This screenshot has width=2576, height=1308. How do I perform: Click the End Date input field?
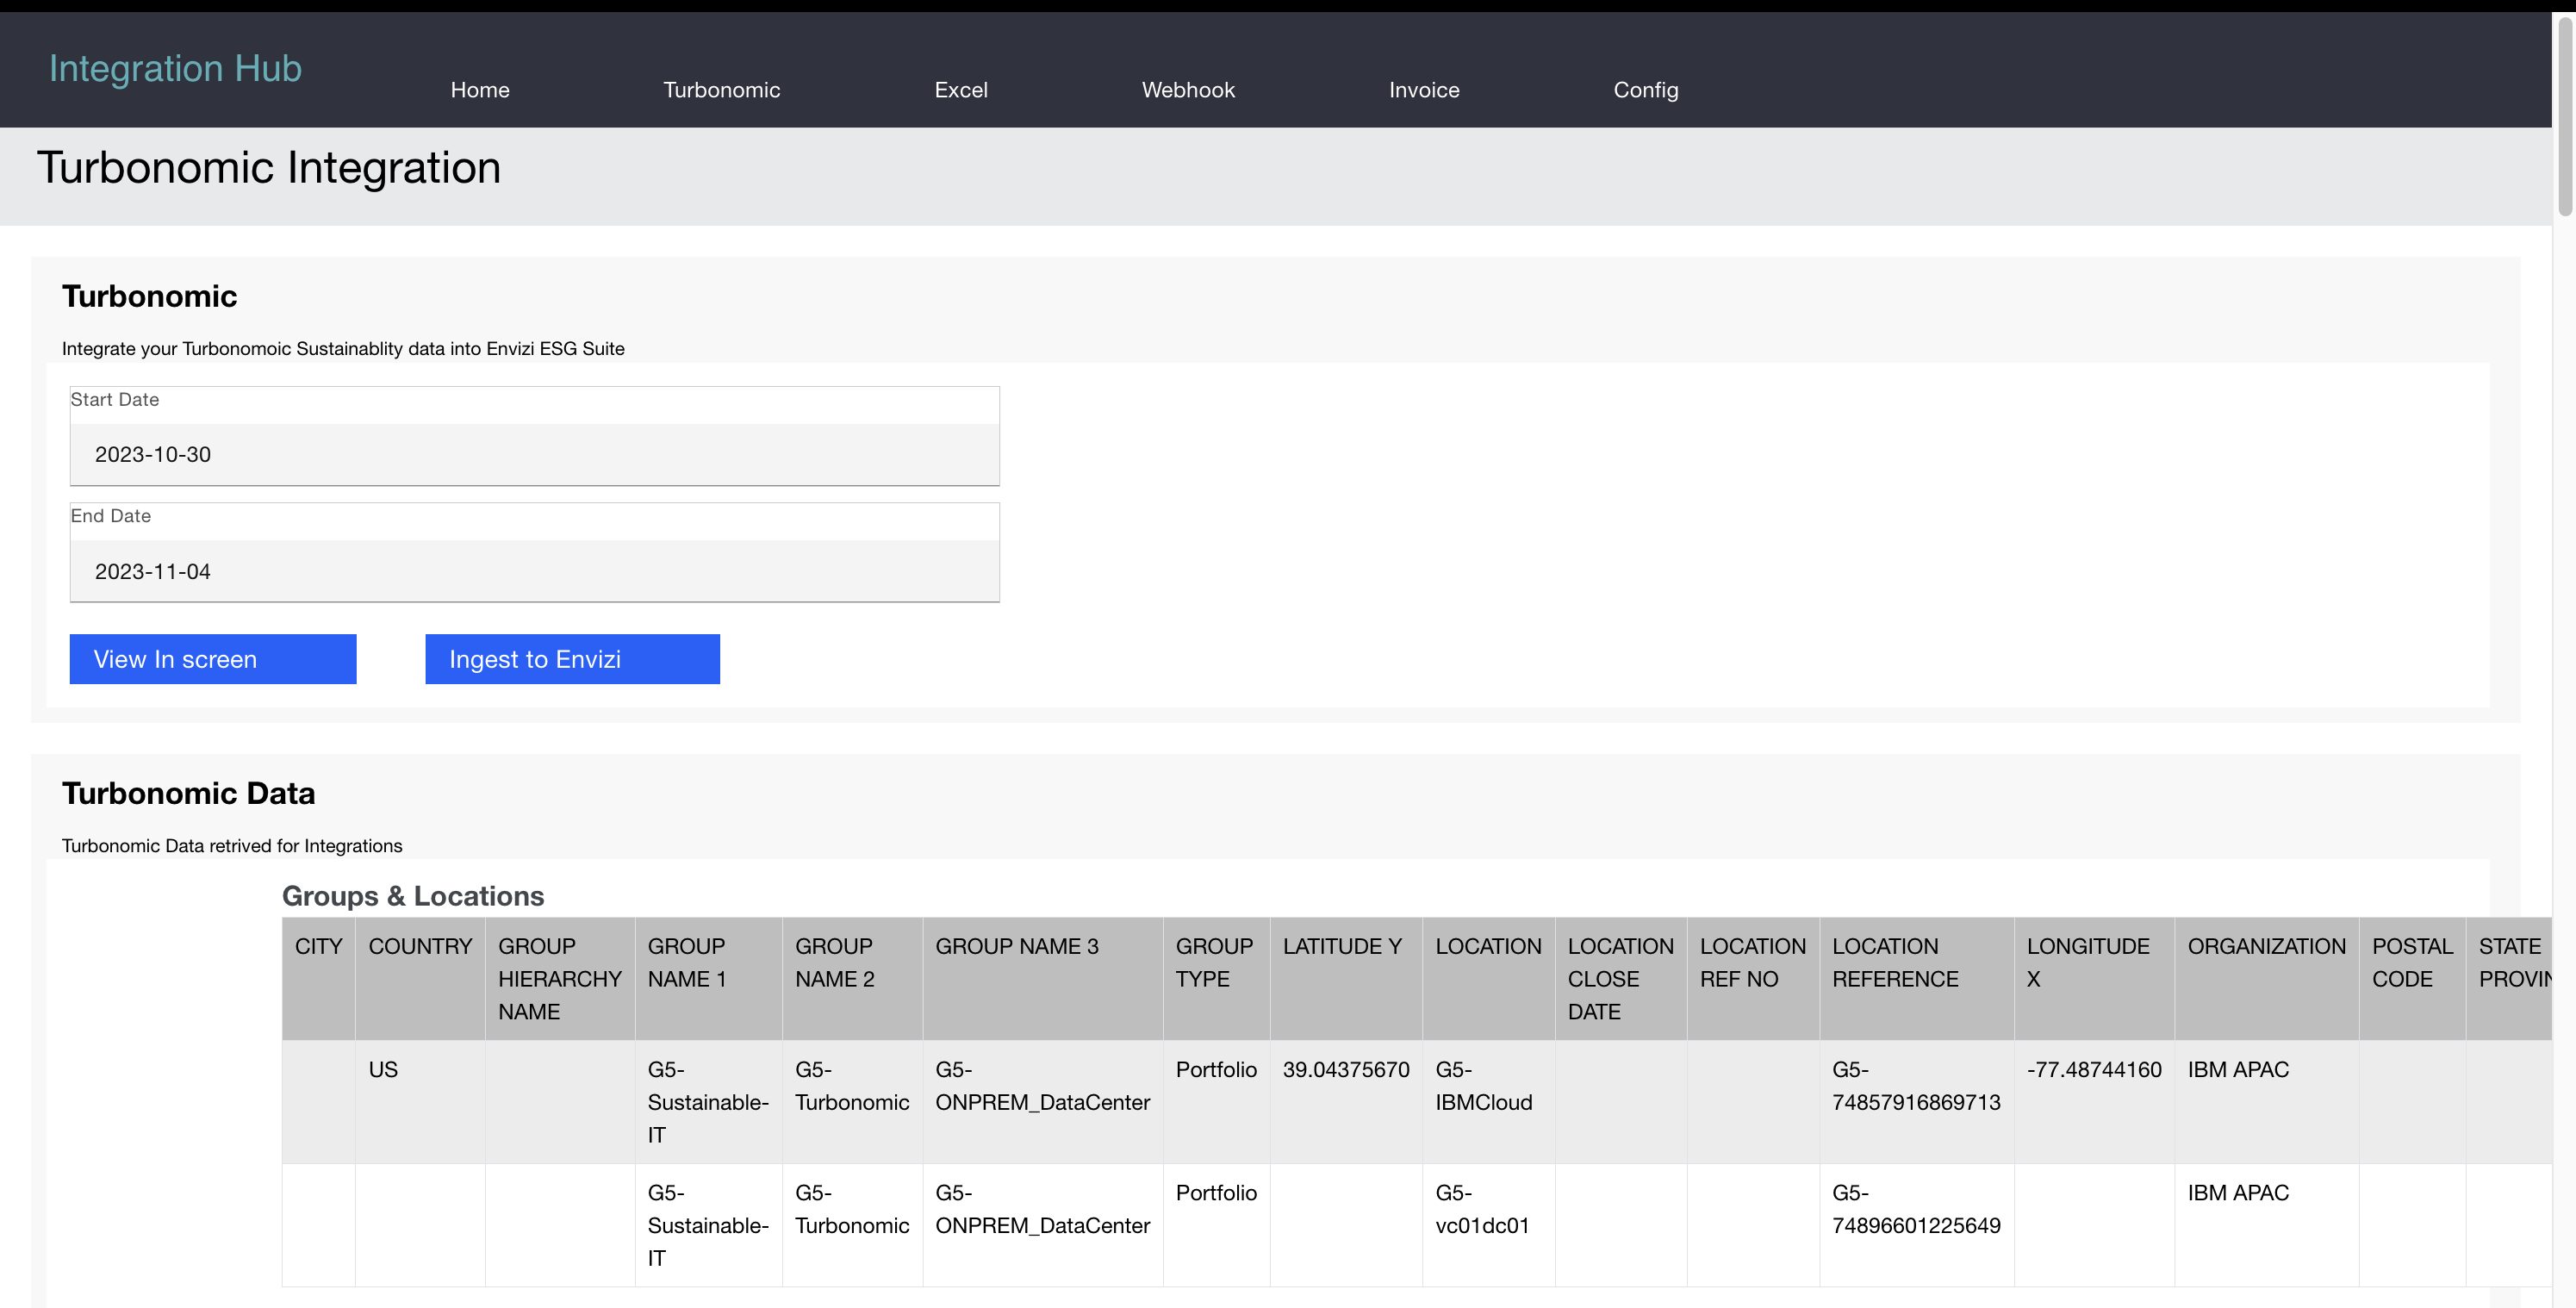point(534,571)
